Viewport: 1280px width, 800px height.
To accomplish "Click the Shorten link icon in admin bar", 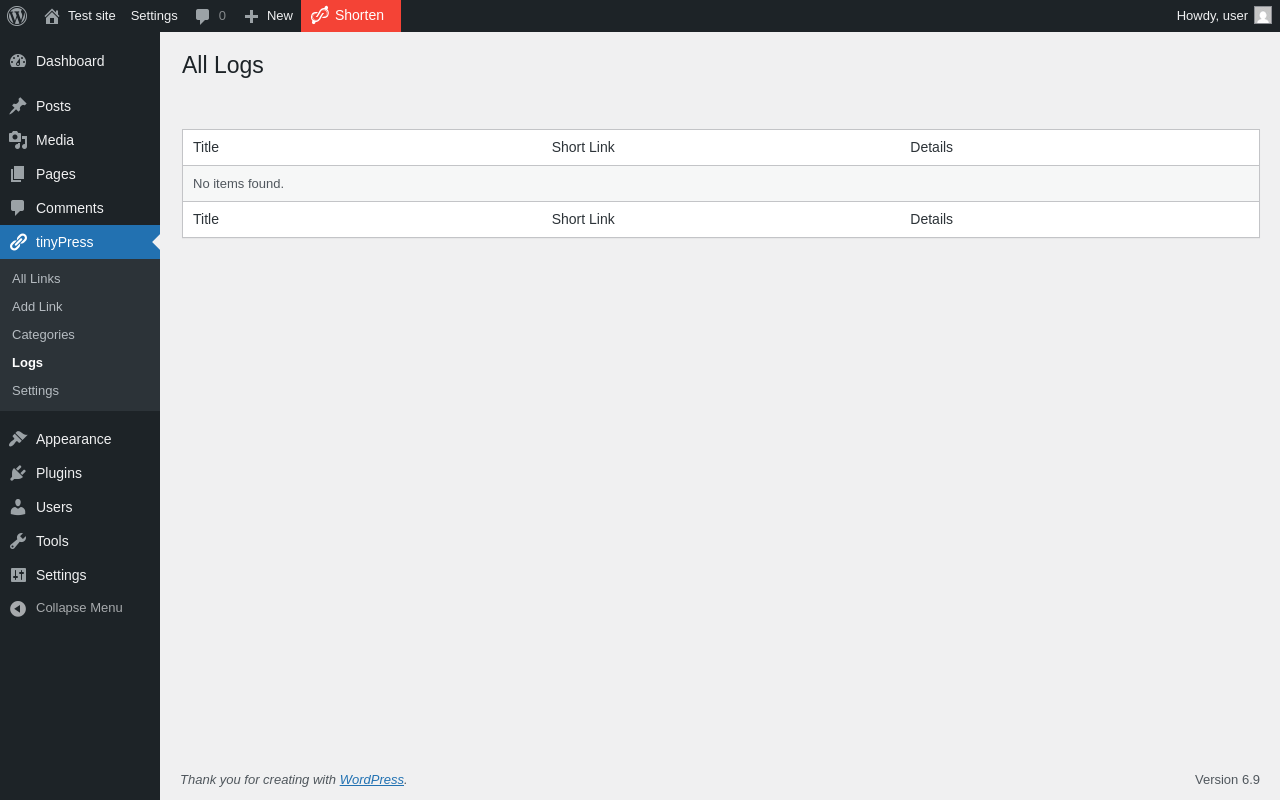I will [x=320, y=15].
